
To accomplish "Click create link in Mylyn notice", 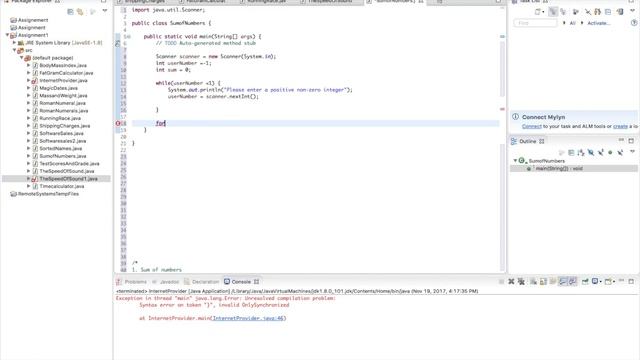I will [x=620, y=127].
